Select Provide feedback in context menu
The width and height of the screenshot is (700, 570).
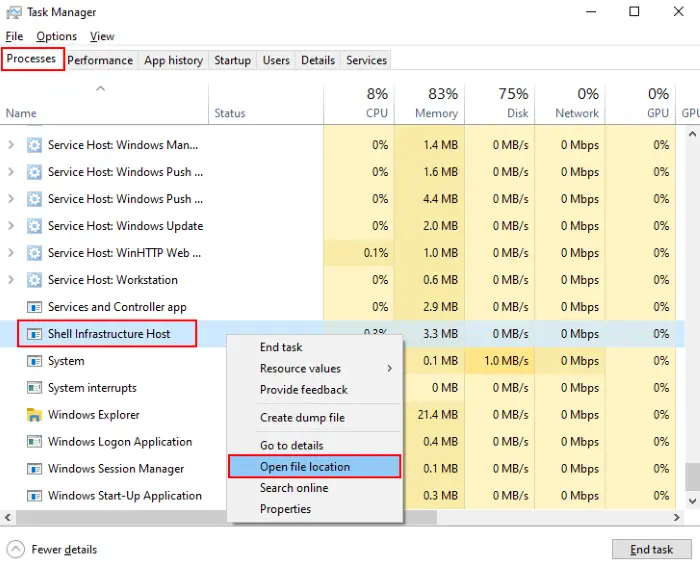315,390
